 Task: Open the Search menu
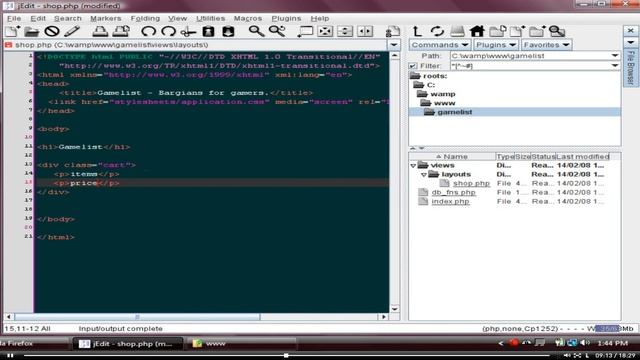pyautogui.click(x=68, y=18)
